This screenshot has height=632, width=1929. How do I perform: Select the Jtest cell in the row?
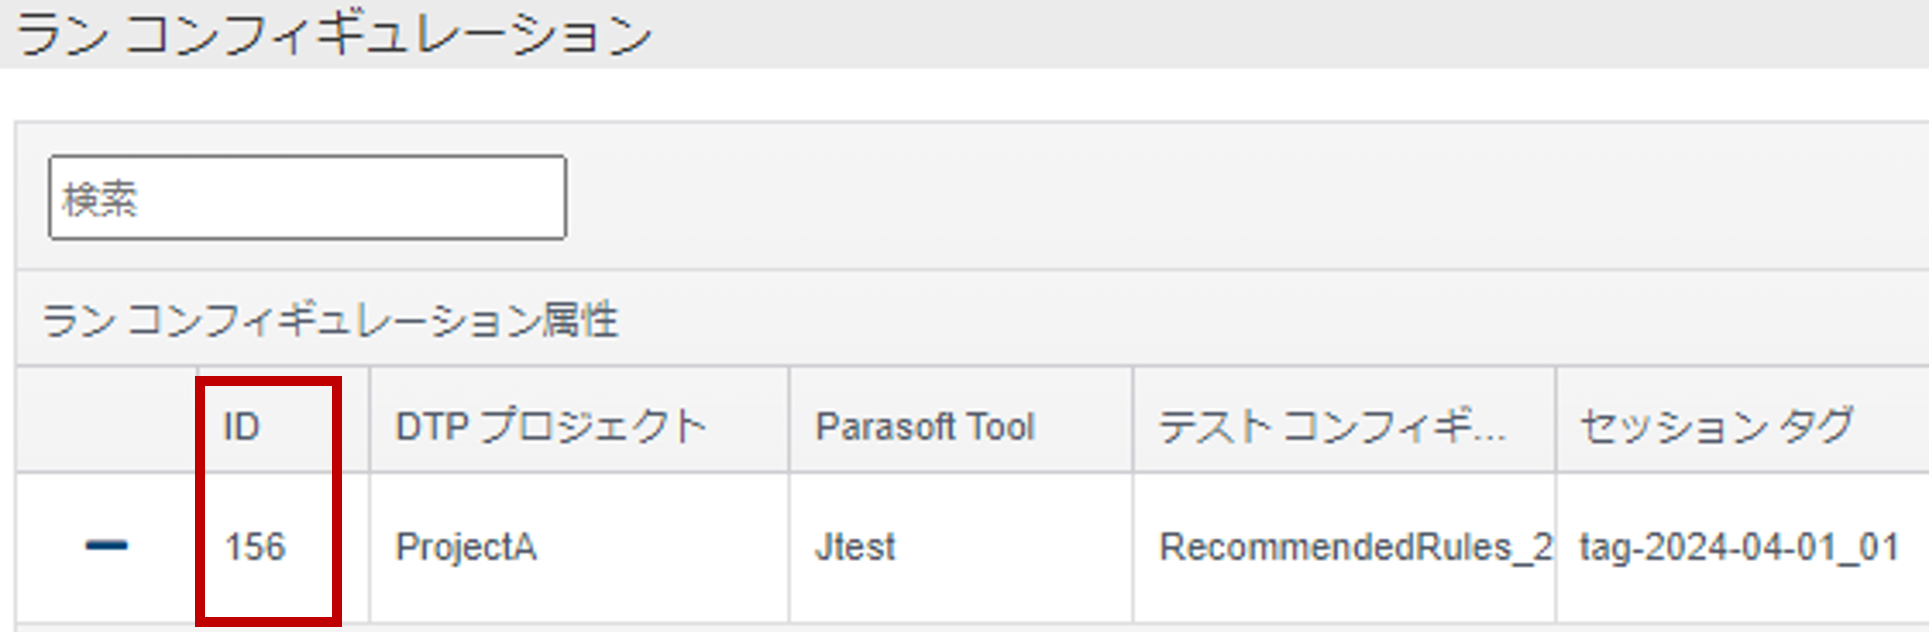tap(855, 547)
